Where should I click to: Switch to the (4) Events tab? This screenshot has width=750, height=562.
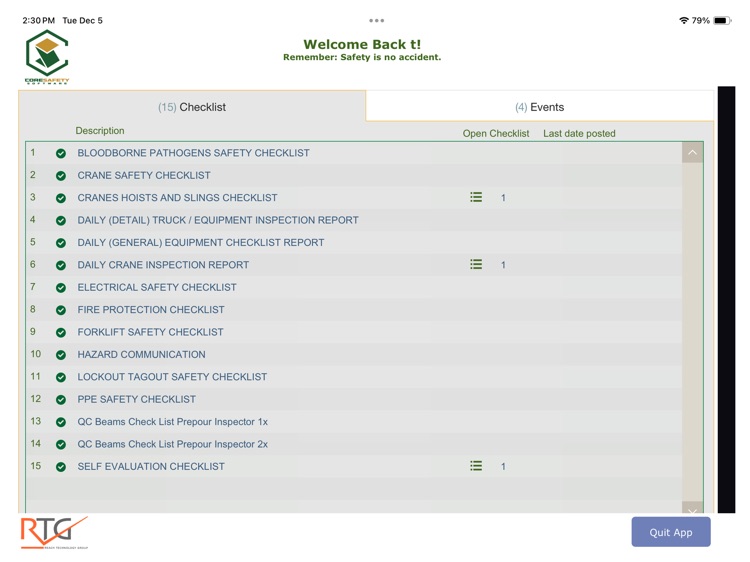[540, 107]
